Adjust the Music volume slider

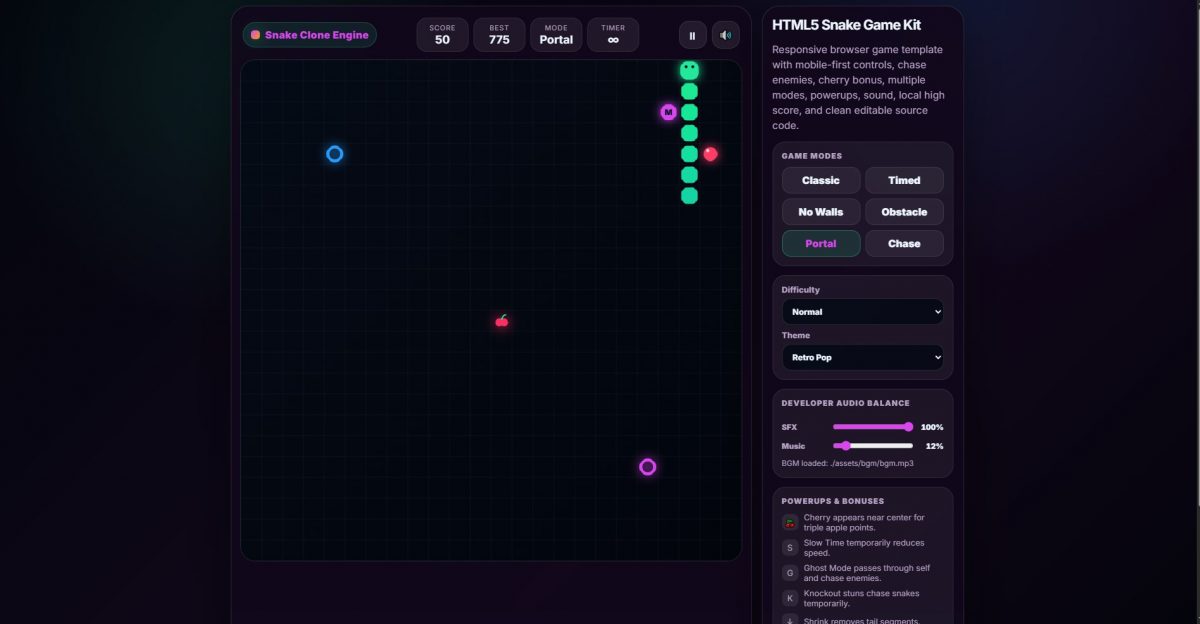[x=873, y=446]
